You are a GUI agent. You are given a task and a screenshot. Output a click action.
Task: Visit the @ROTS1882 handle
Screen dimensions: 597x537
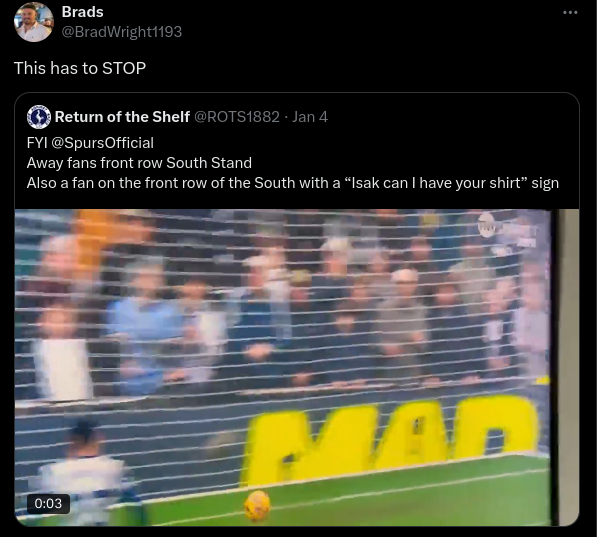[237, 117]
